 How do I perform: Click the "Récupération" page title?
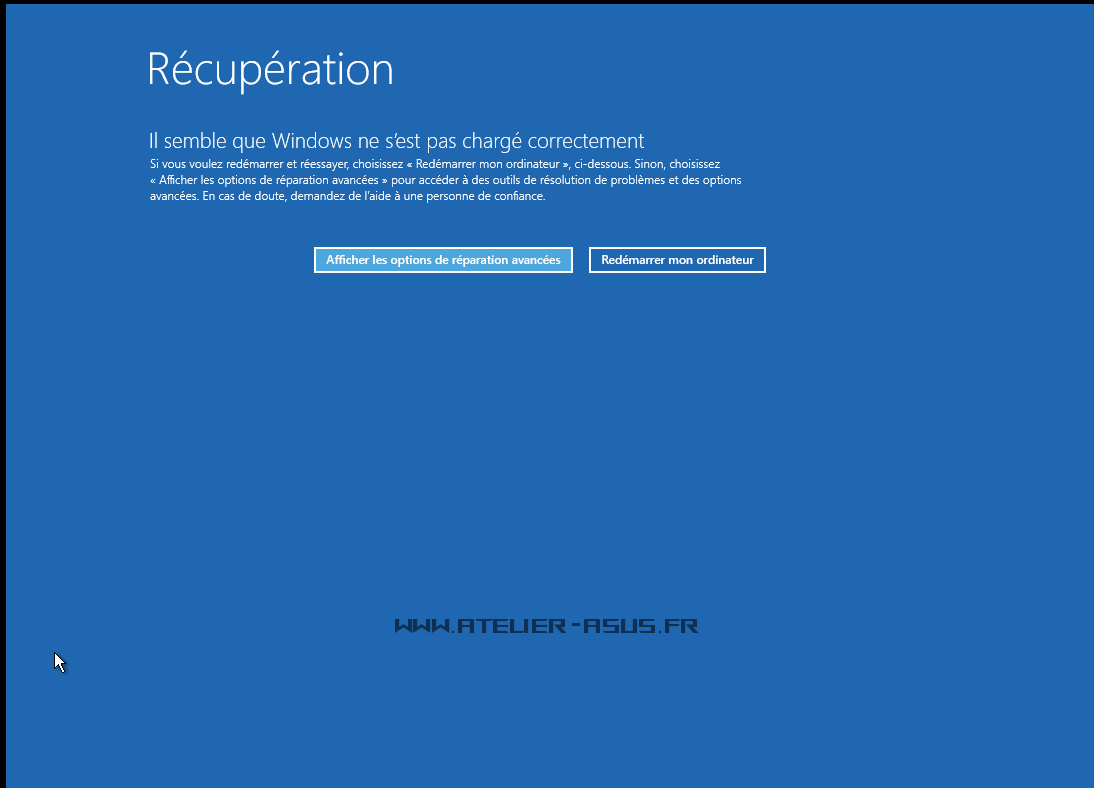pos(270,70)
